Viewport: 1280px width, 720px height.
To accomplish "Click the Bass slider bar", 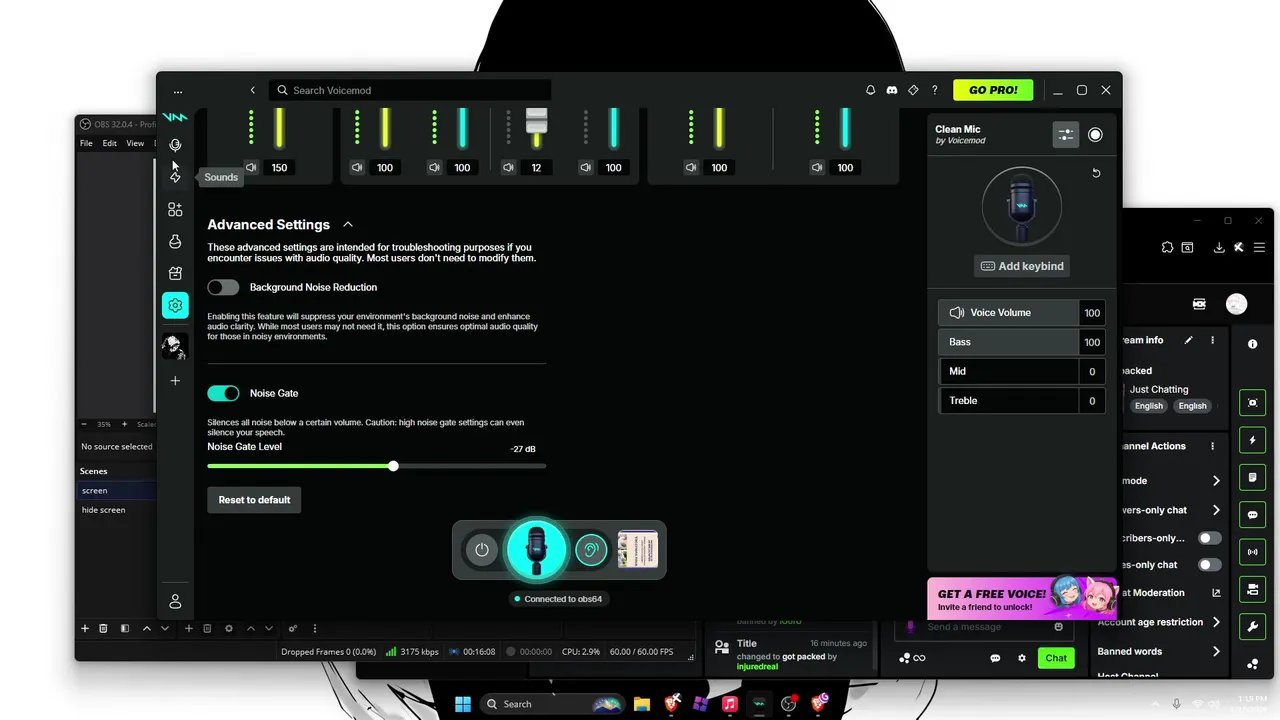I will pyautogui.click(x=1009, y=342).
